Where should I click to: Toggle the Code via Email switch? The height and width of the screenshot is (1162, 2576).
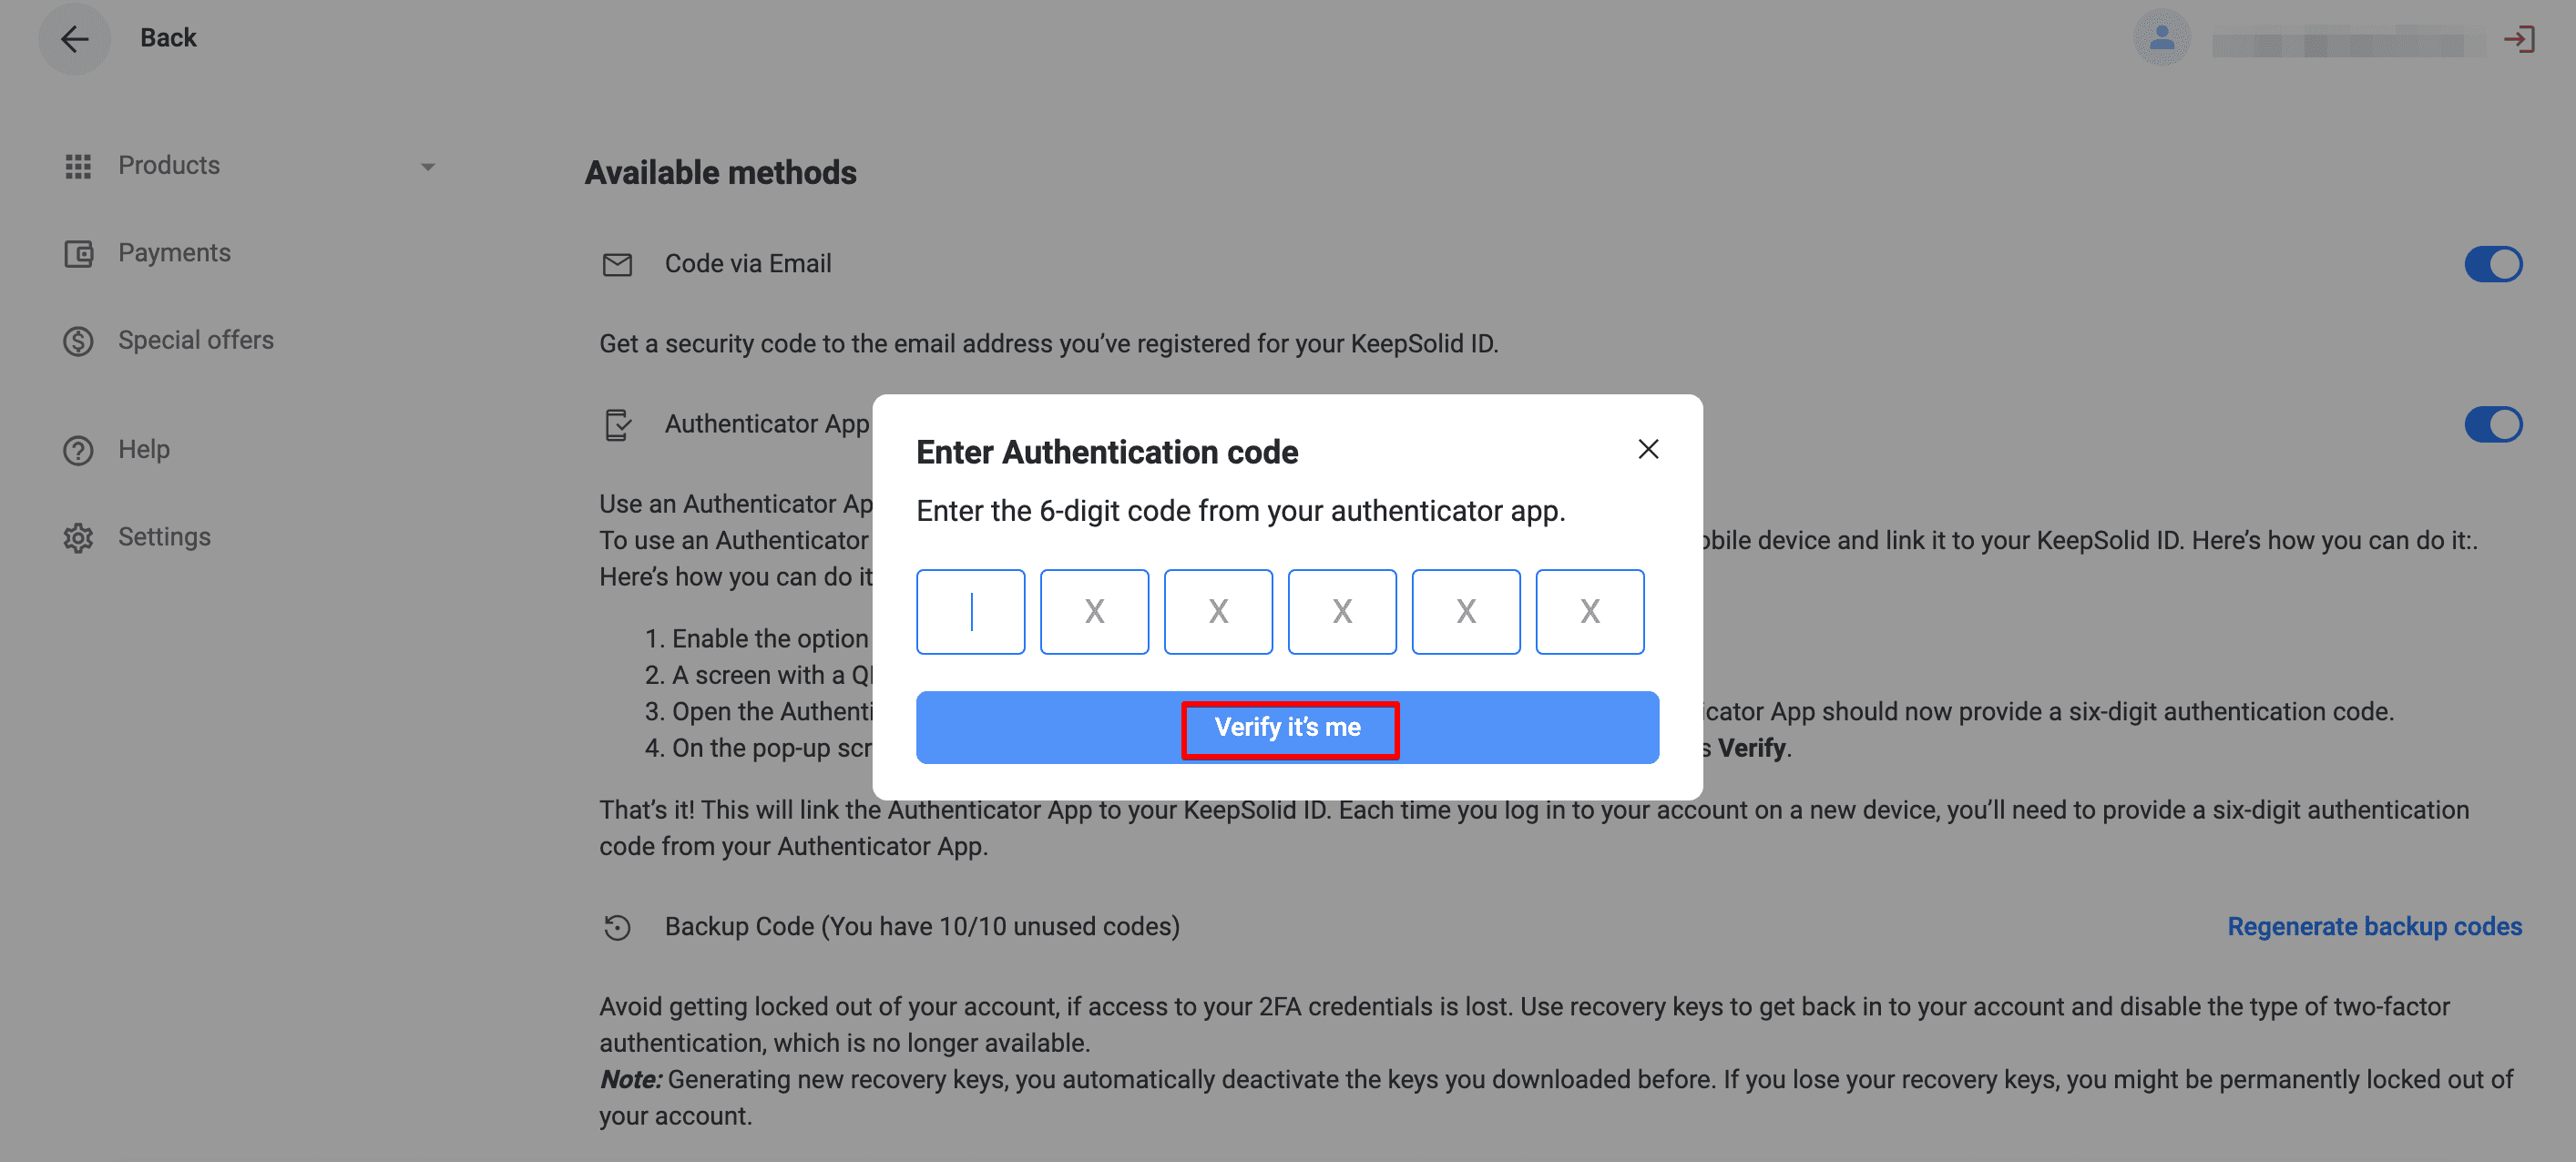click(x=2492, y=265)
